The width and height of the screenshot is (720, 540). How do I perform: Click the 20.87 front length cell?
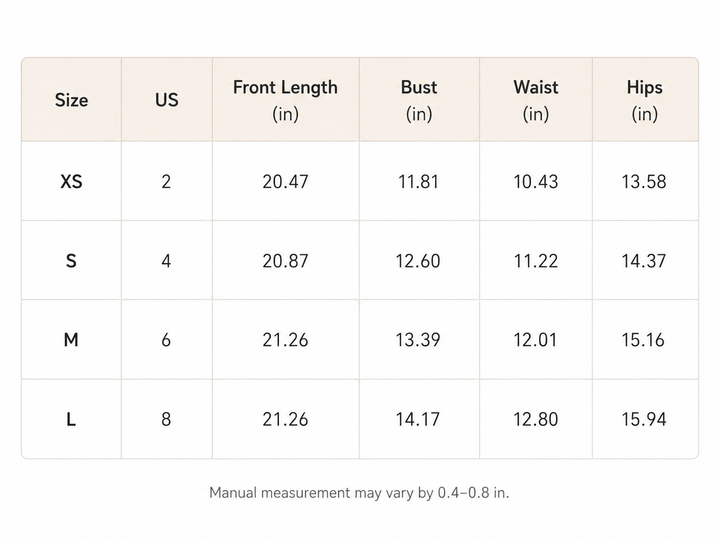(x=286, y=261)
